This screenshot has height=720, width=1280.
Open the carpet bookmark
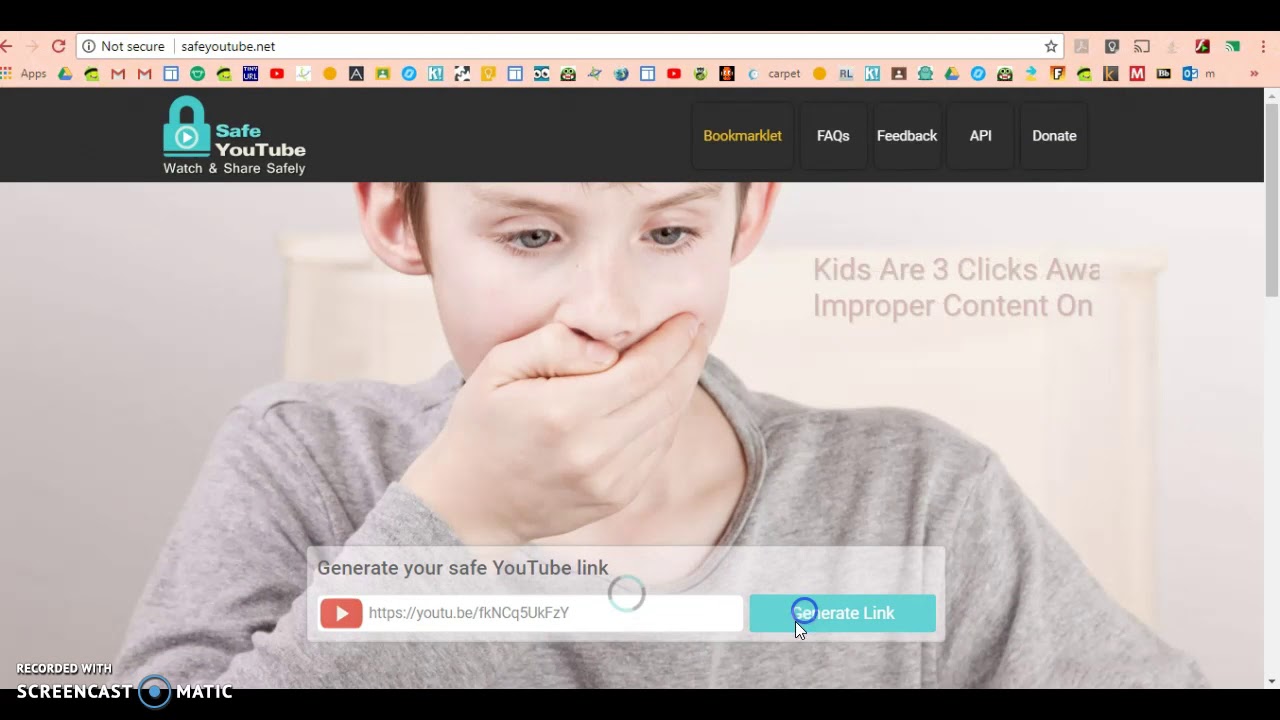(x=775, y=73)
